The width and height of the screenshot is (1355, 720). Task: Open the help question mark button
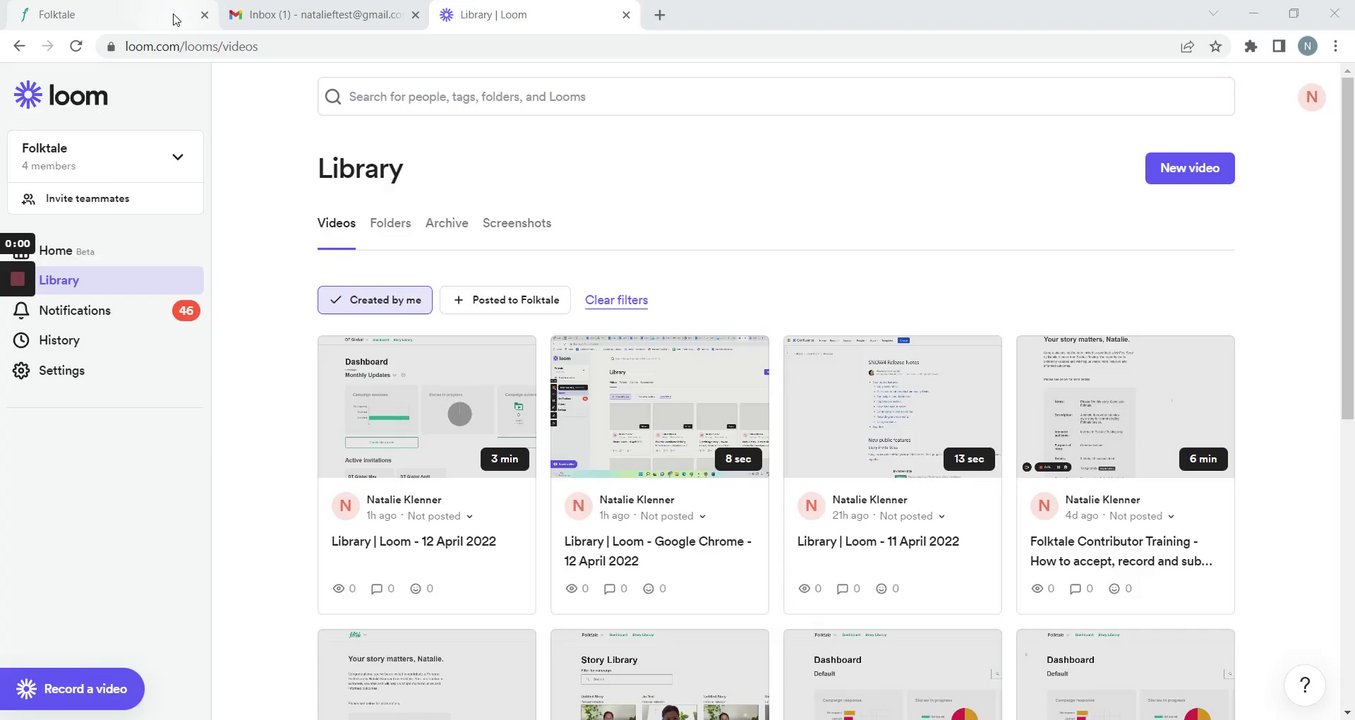[1305, 685]
